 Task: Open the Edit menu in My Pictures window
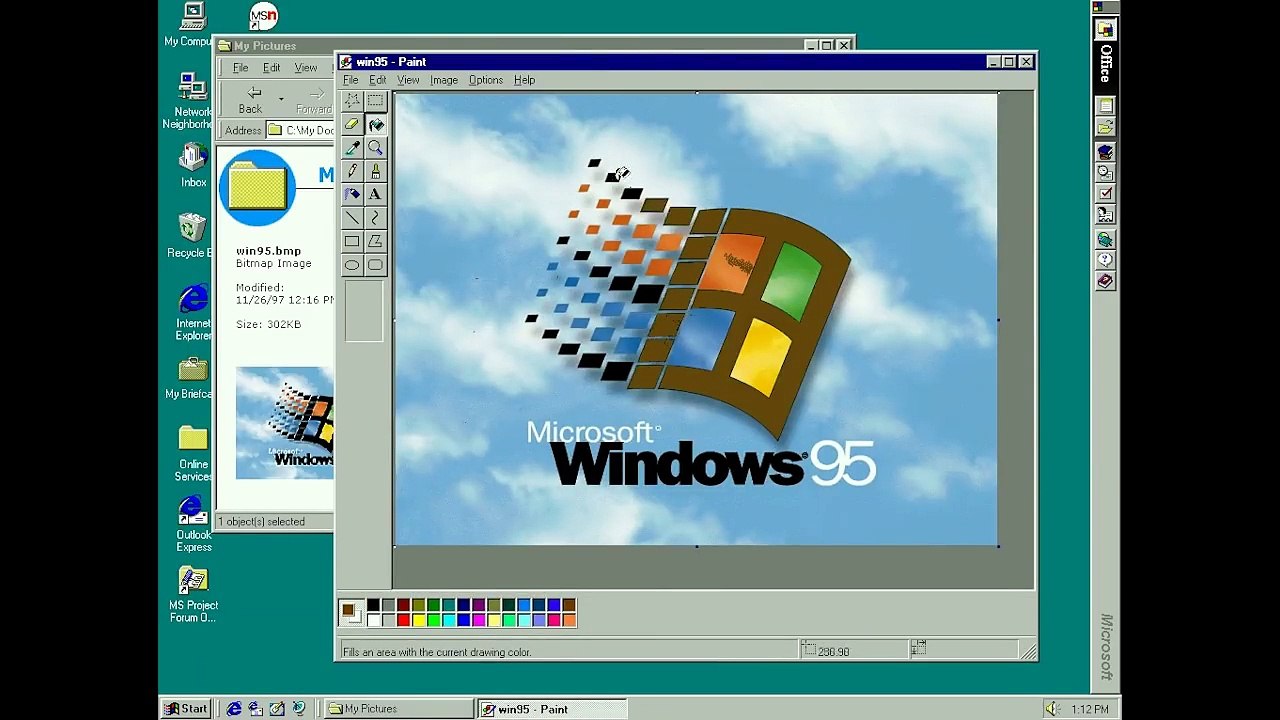coord(272,68)
